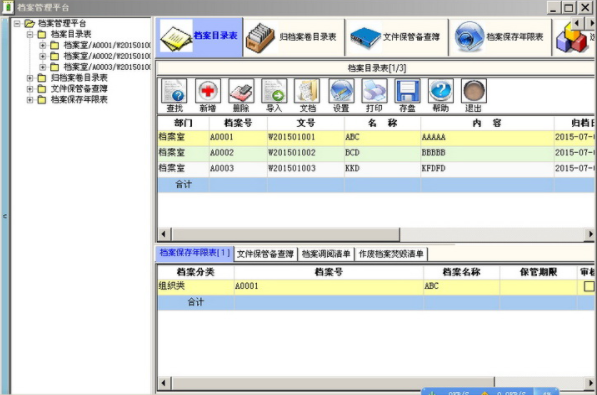Click the upper table scroll-right arrow
This screenshot has width=597, height=395.
[x=590, y=234]
